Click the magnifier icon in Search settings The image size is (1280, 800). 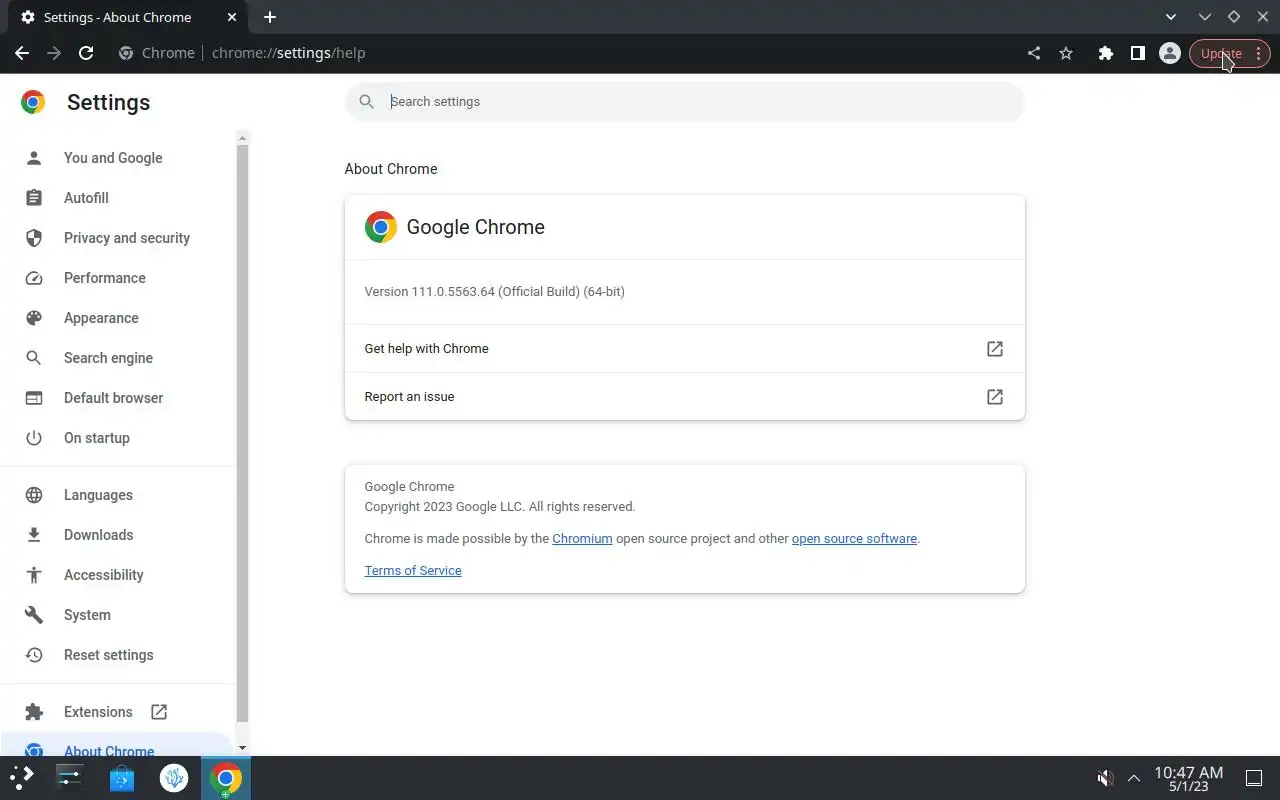[366, 101]
